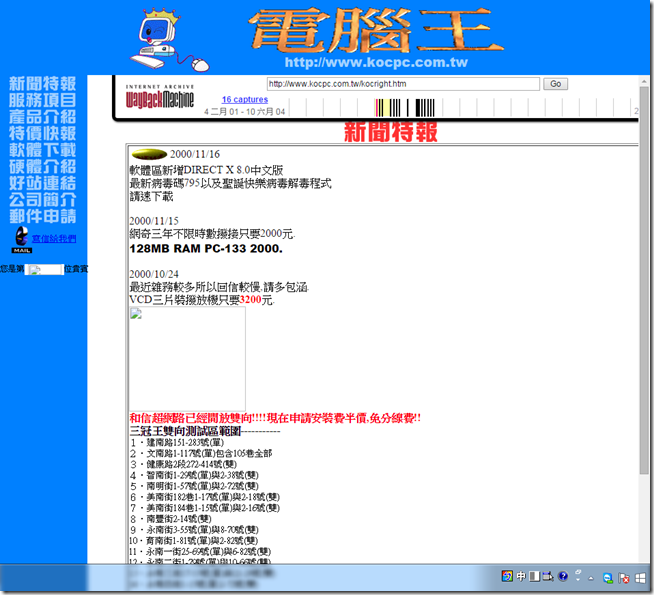Click the Windows logo tray icon
Image resolution: width=654 pixels, height=595 pixels.
tap(641, 578)
